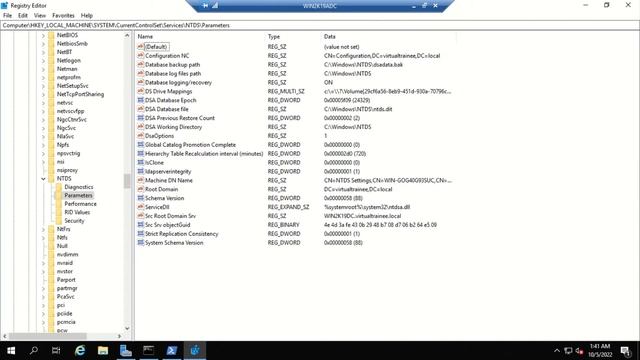The height and width of the screenshot is (360, 640).
Task: Select the Root Domain value name
Action: [x=162, y=189]
